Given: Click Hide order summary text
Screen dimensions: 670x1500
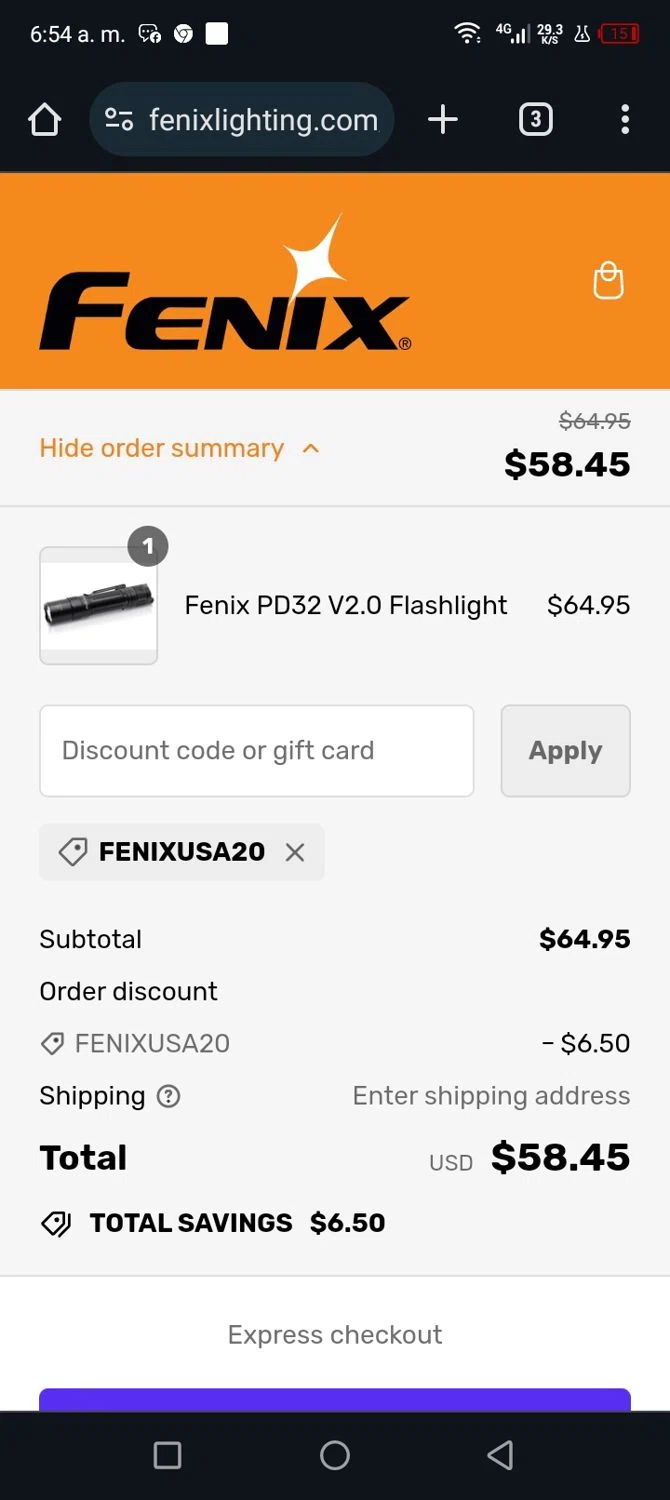Looking at the screenshot, I should point(161,448).
